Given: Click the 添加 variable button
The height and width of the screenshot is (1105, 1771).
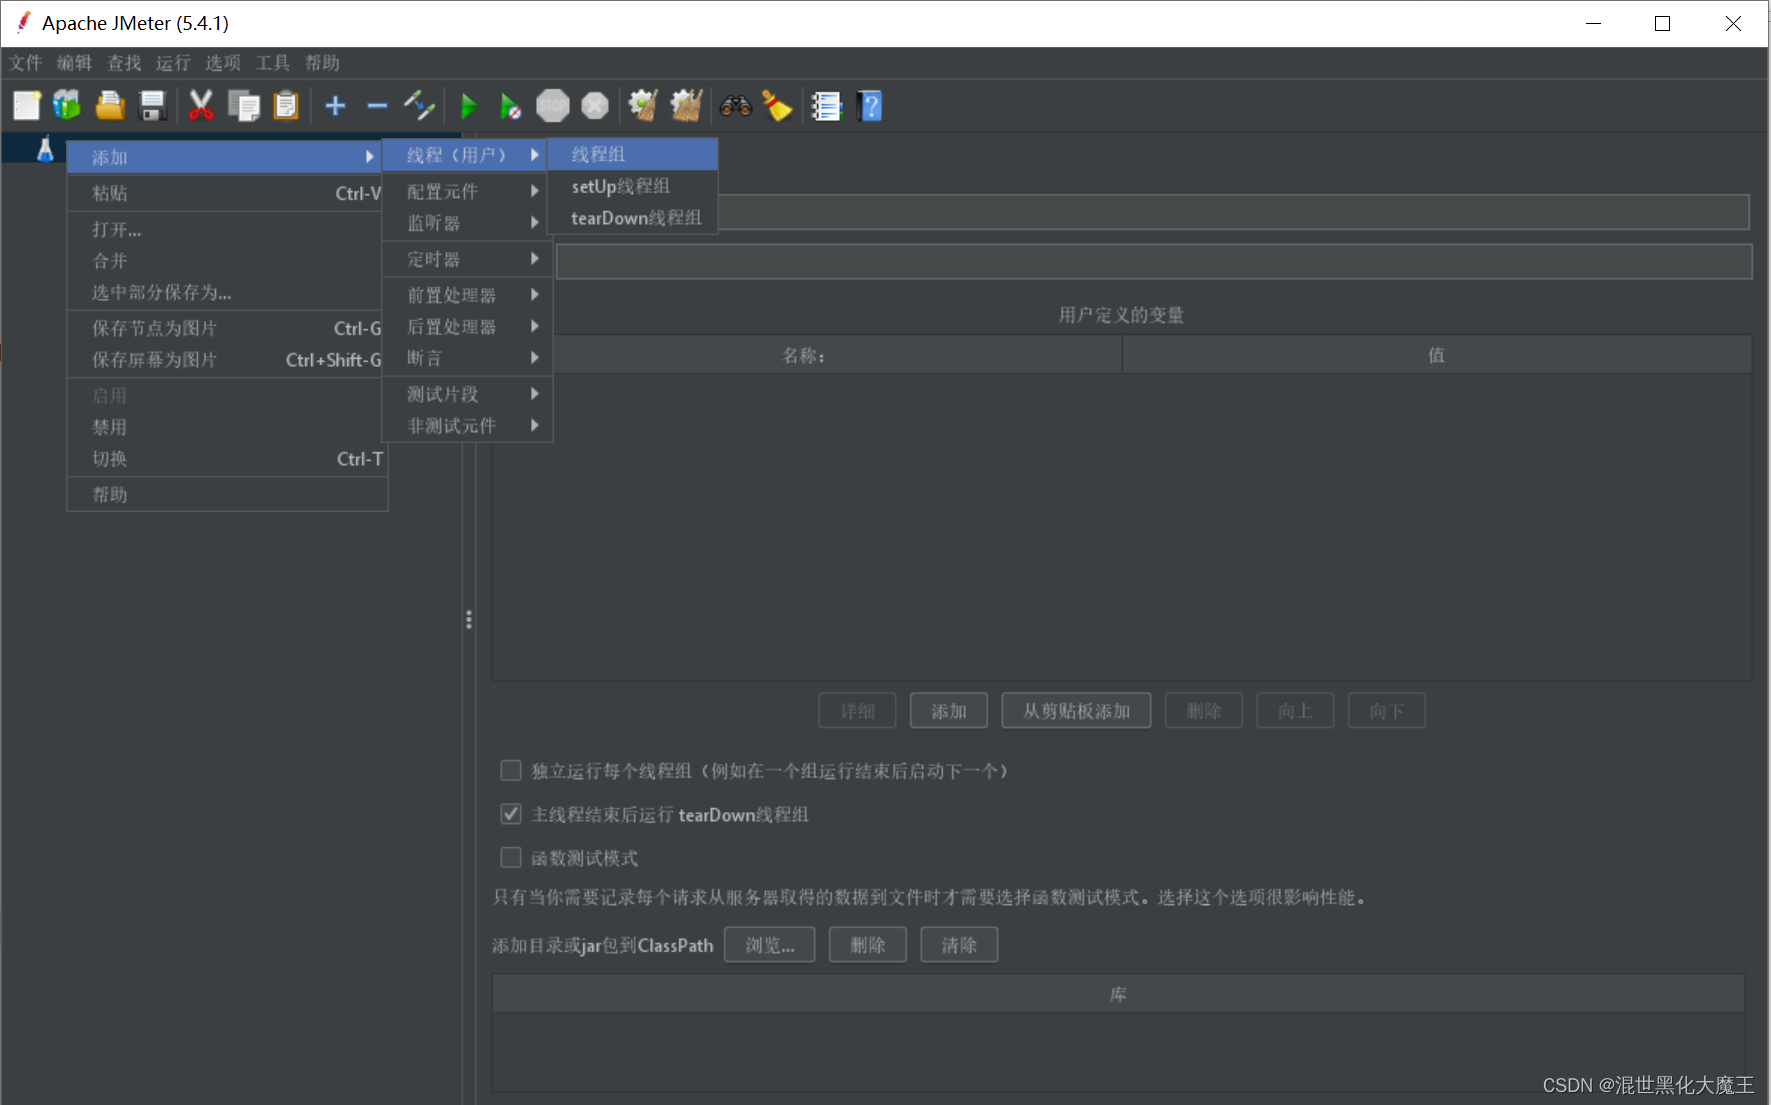Looking at the screenshot, I should point(949,711).
